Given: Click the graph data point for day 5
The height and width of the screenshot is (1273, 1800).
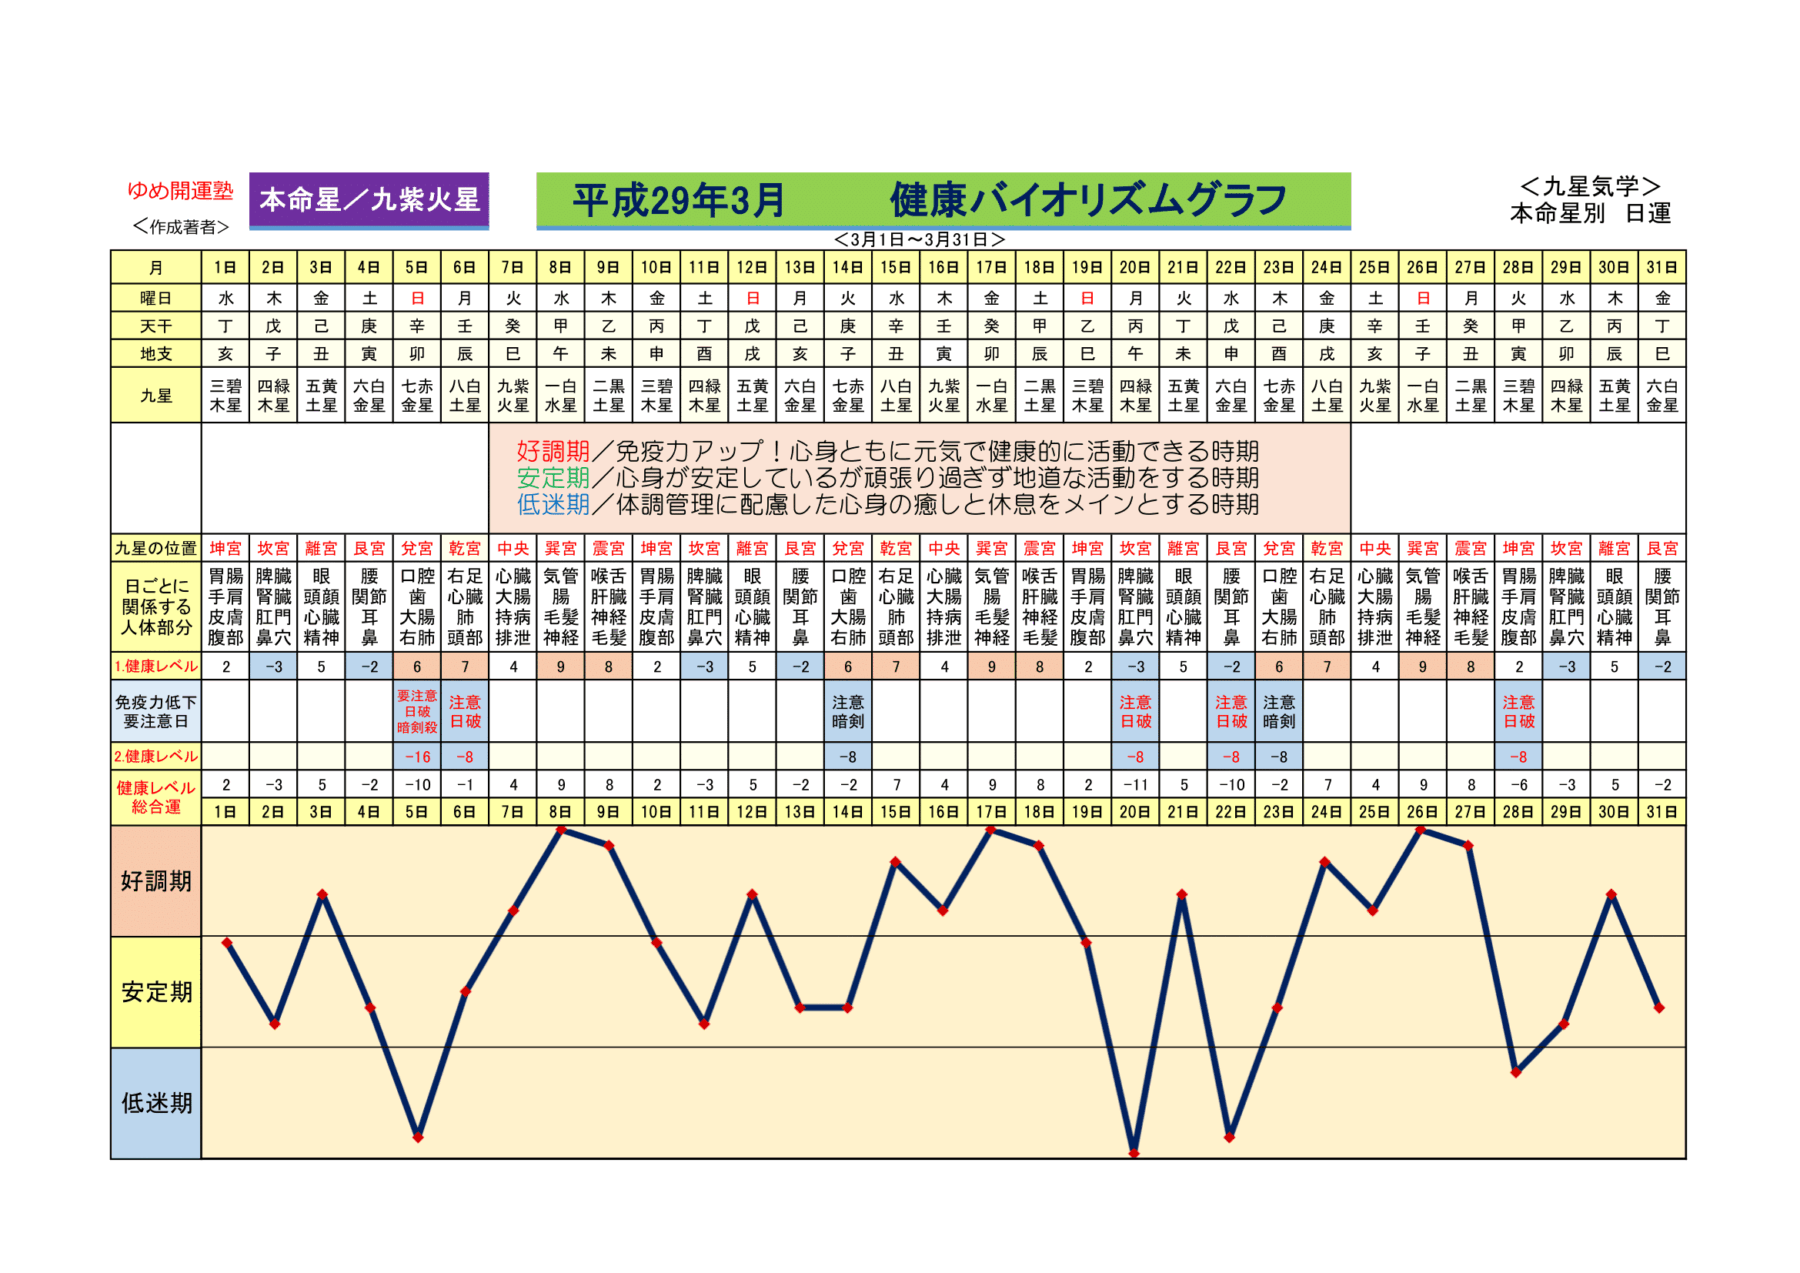Looking at the screenshot, I should 418,1137.
